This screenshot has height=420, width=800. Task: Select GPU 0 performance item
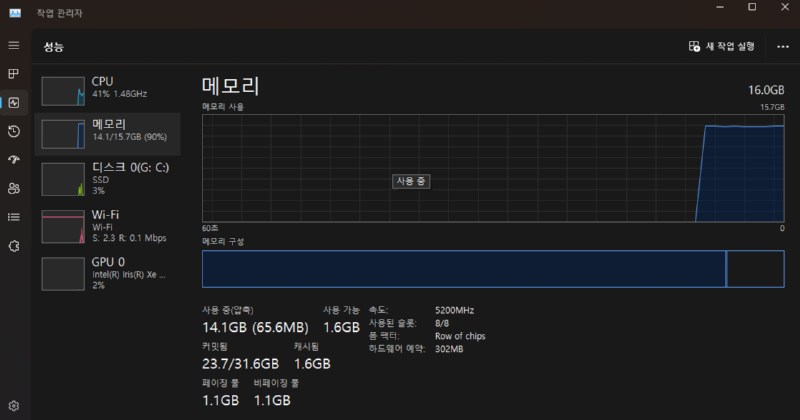tap(108, 272)
